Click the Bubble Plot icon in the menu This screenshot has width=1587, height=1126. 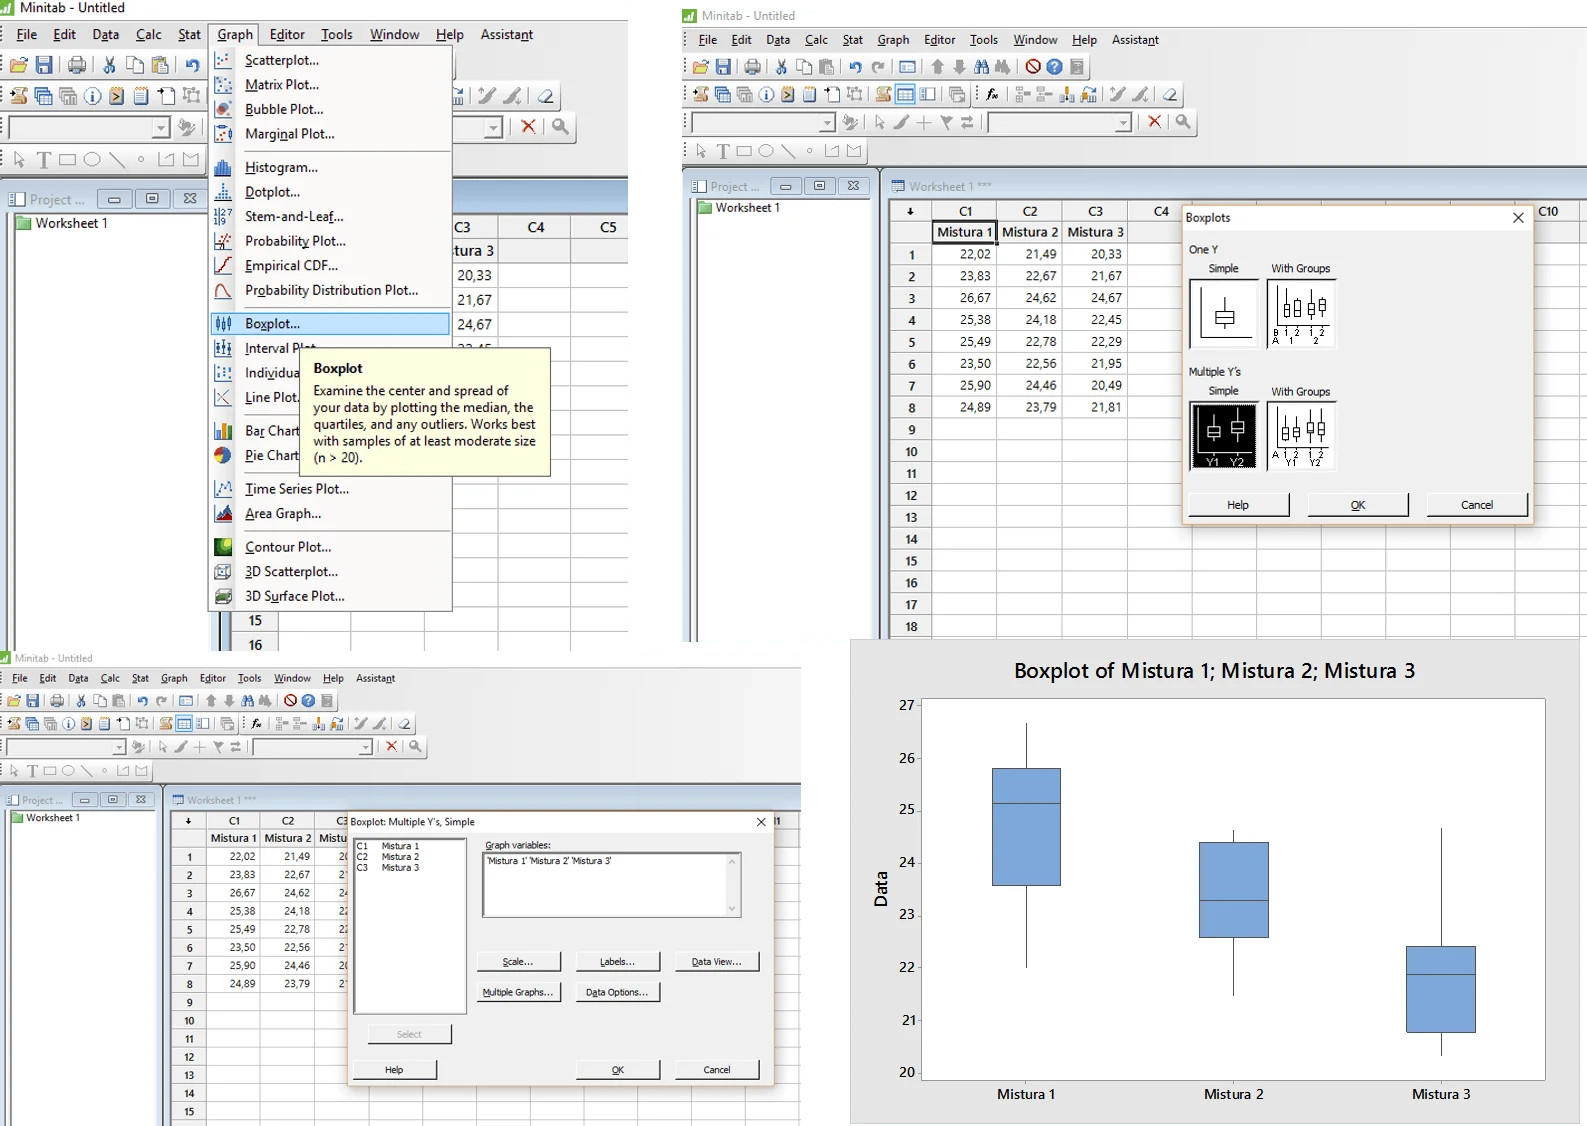(x=223, y=109)
